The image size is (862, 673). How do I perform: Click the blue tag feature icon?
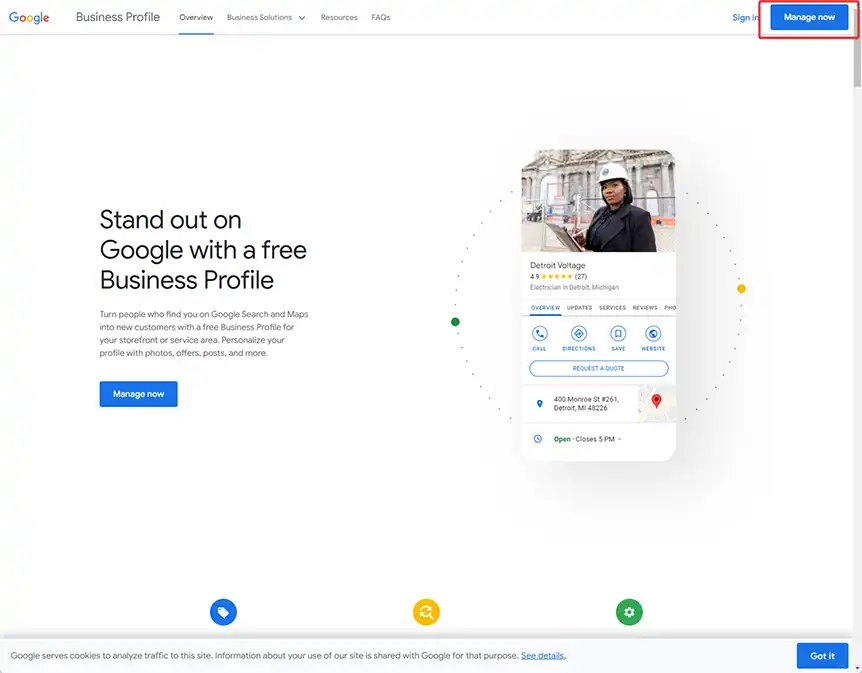pos(223,612)
